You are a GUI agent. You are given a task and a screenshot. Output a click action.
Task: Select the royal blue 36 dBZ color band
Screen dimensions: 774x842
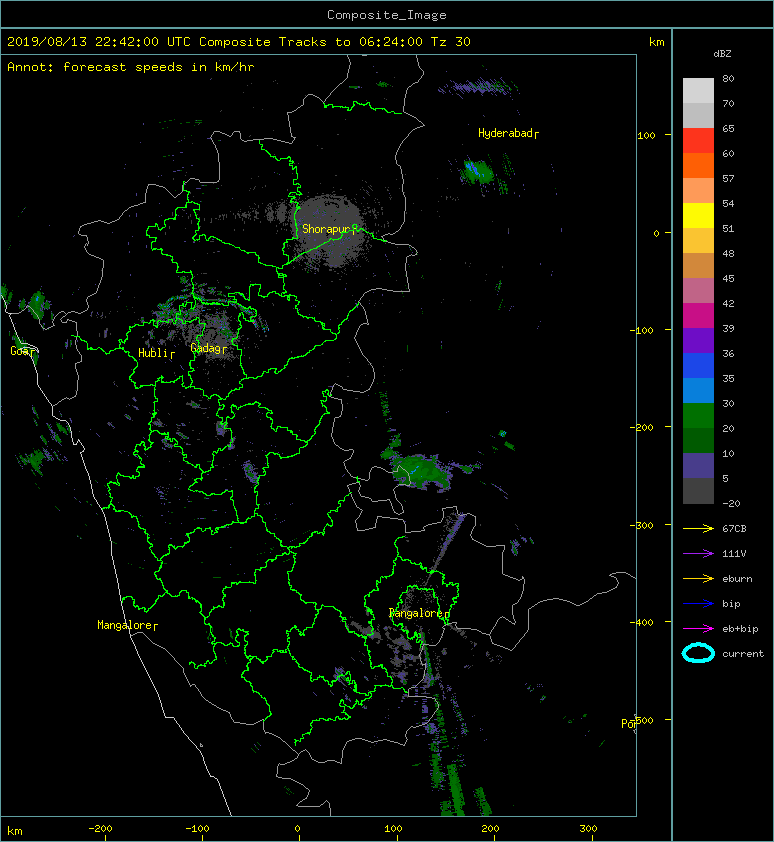tap(698, 365)
